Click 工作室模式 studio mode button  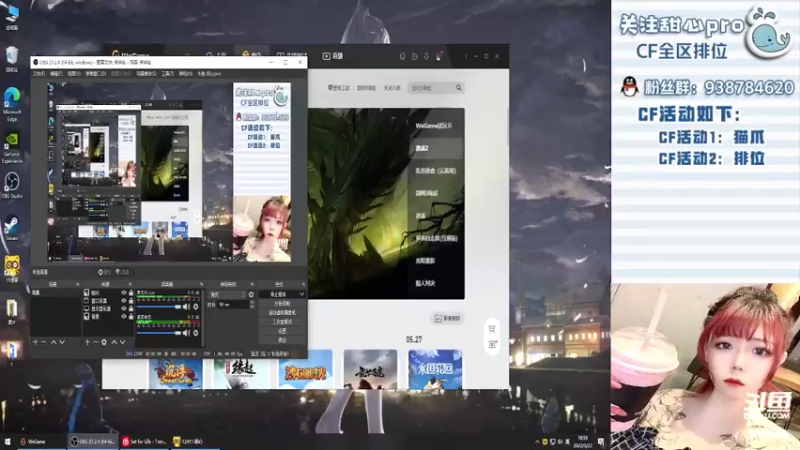(282, 322)
